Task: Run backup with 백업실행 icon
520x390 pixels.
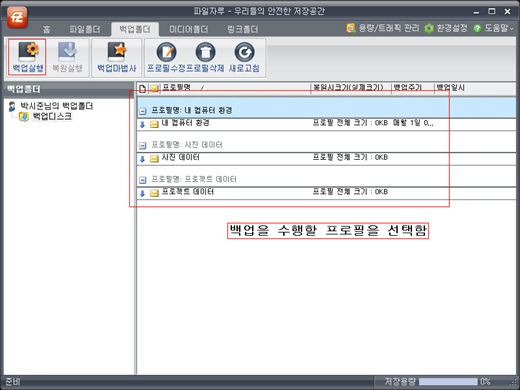Action: [27, 57]
